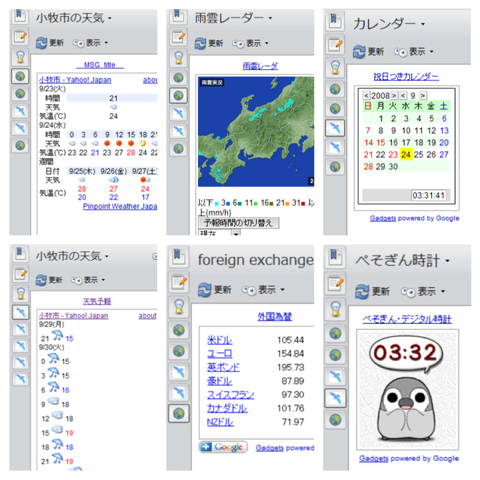Screen dimensions: 480x480
Task: Click the bookmark page icon in 雨雲レーダー panel
Action: [x=178, y=16]
